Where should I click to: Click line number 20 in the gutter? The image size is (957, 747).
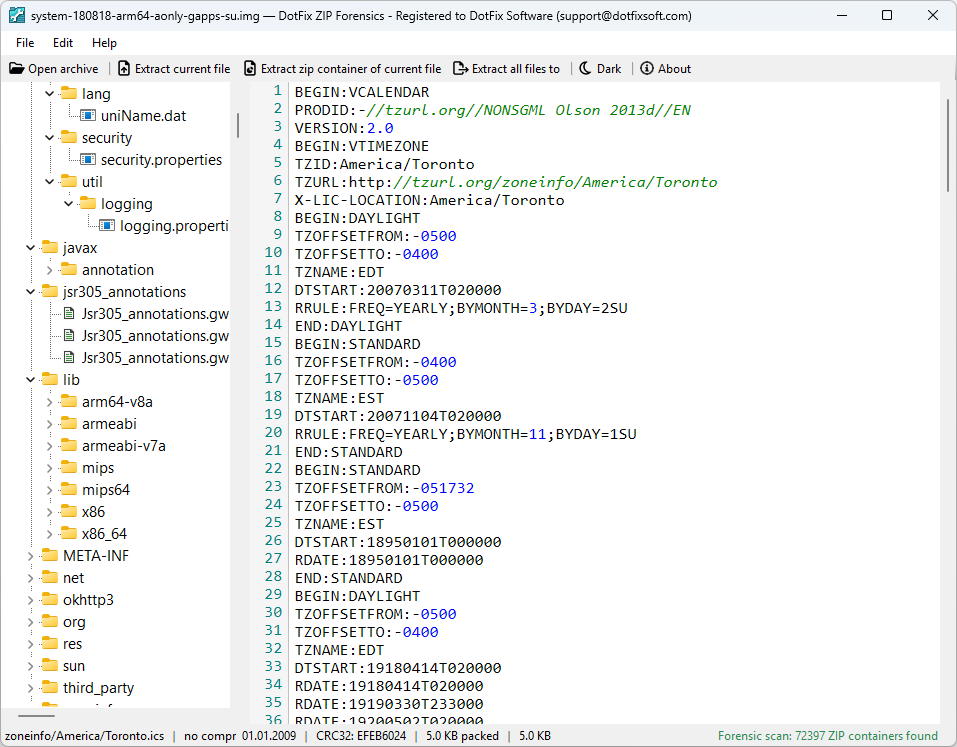[273, 433]
